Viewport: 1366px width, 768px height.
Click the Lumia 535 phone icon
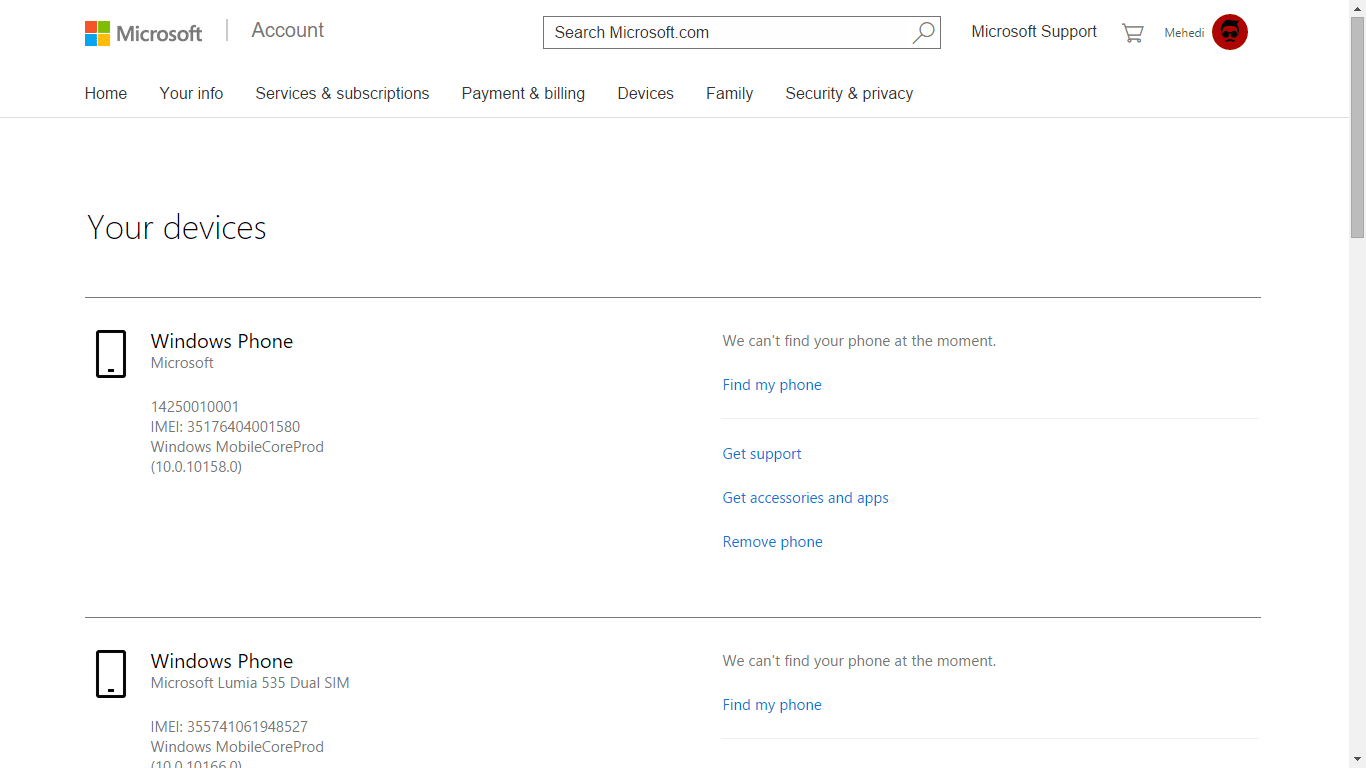[x=111, y=674]
